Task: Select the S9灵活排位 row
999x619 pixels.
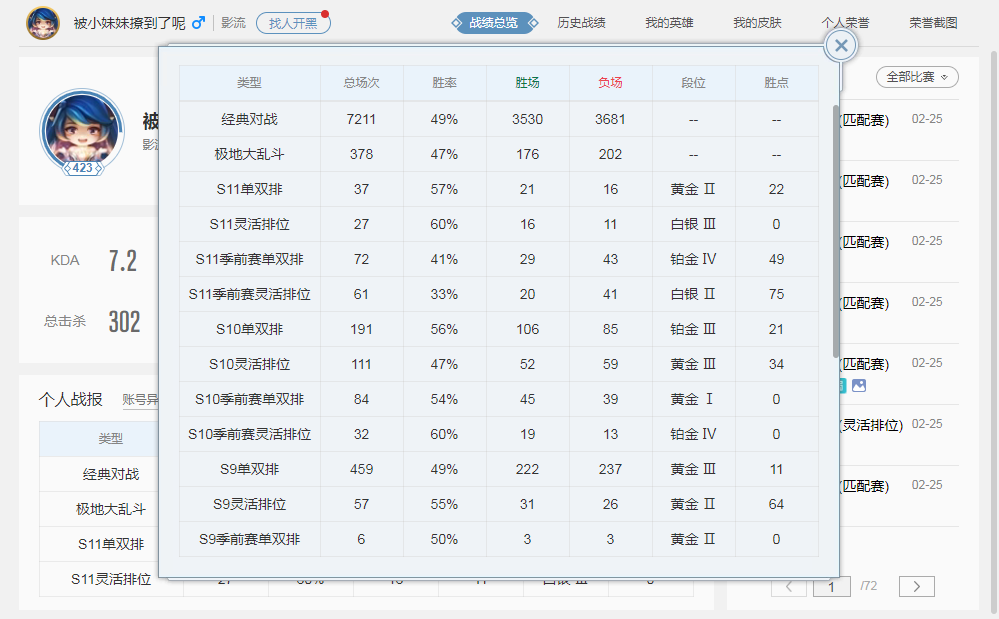Action: tap(499, 504)
